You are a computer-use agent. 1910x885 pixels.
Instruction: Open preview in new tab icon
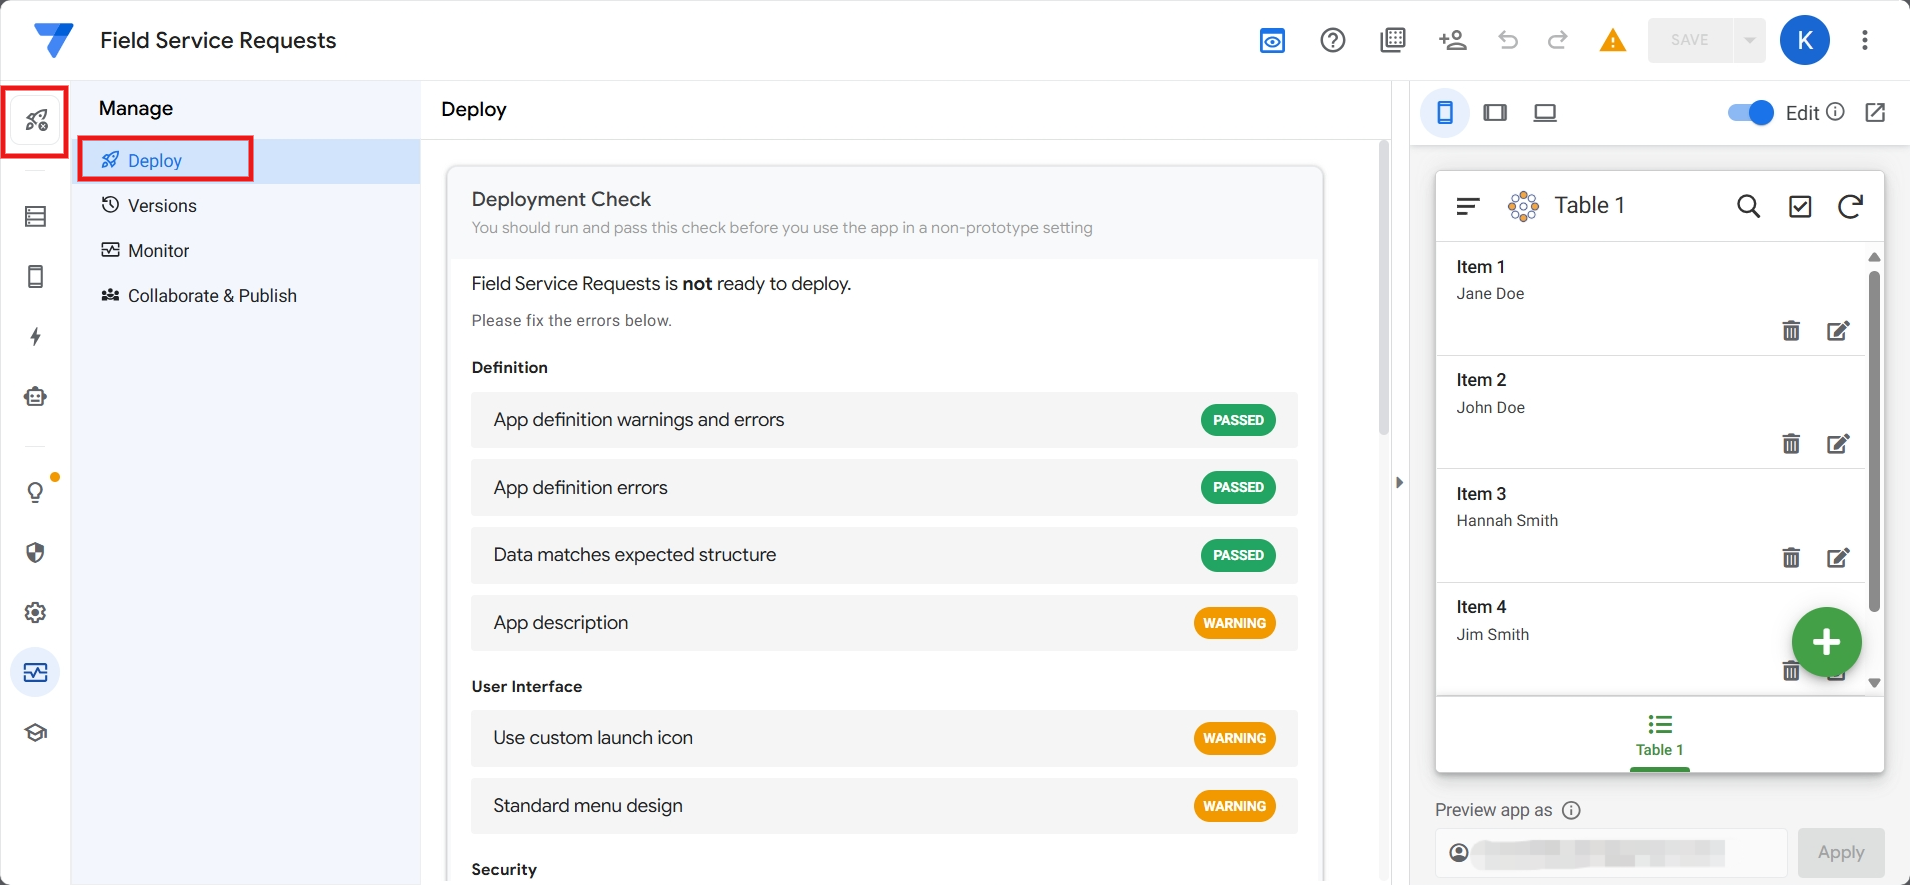(1875, 112)
